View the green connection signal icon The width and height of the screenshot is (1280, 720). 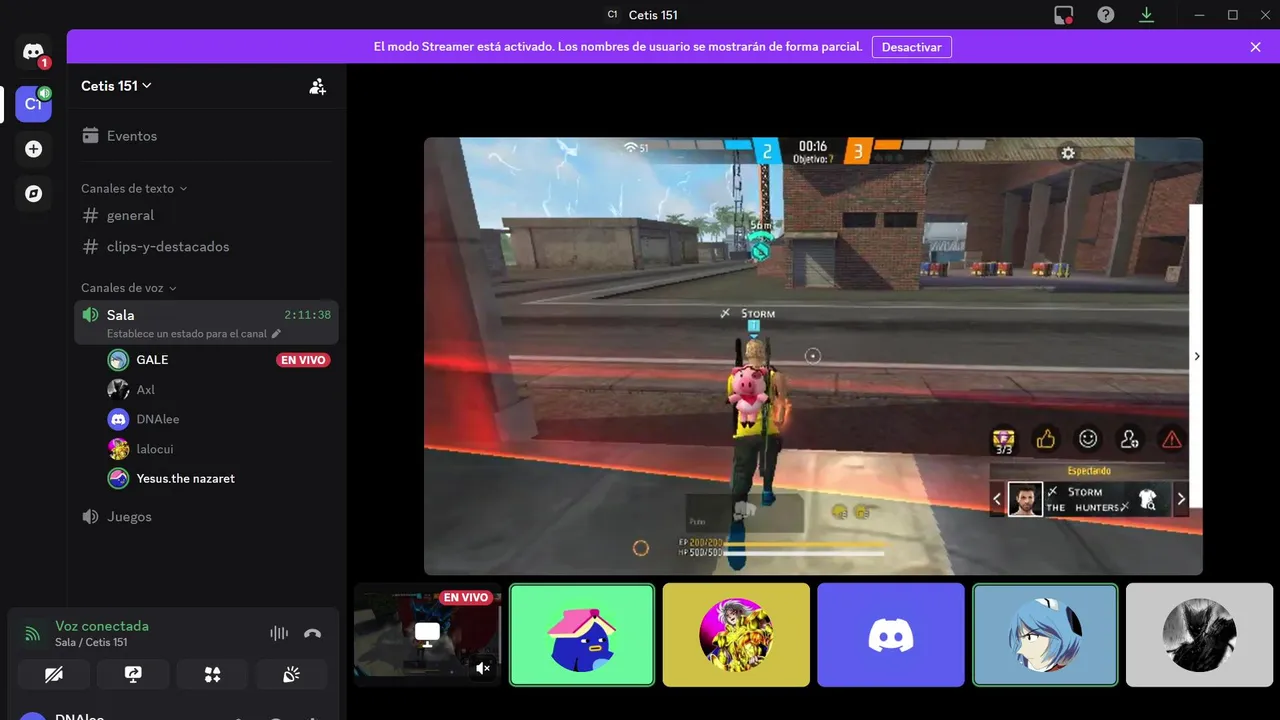33,633
